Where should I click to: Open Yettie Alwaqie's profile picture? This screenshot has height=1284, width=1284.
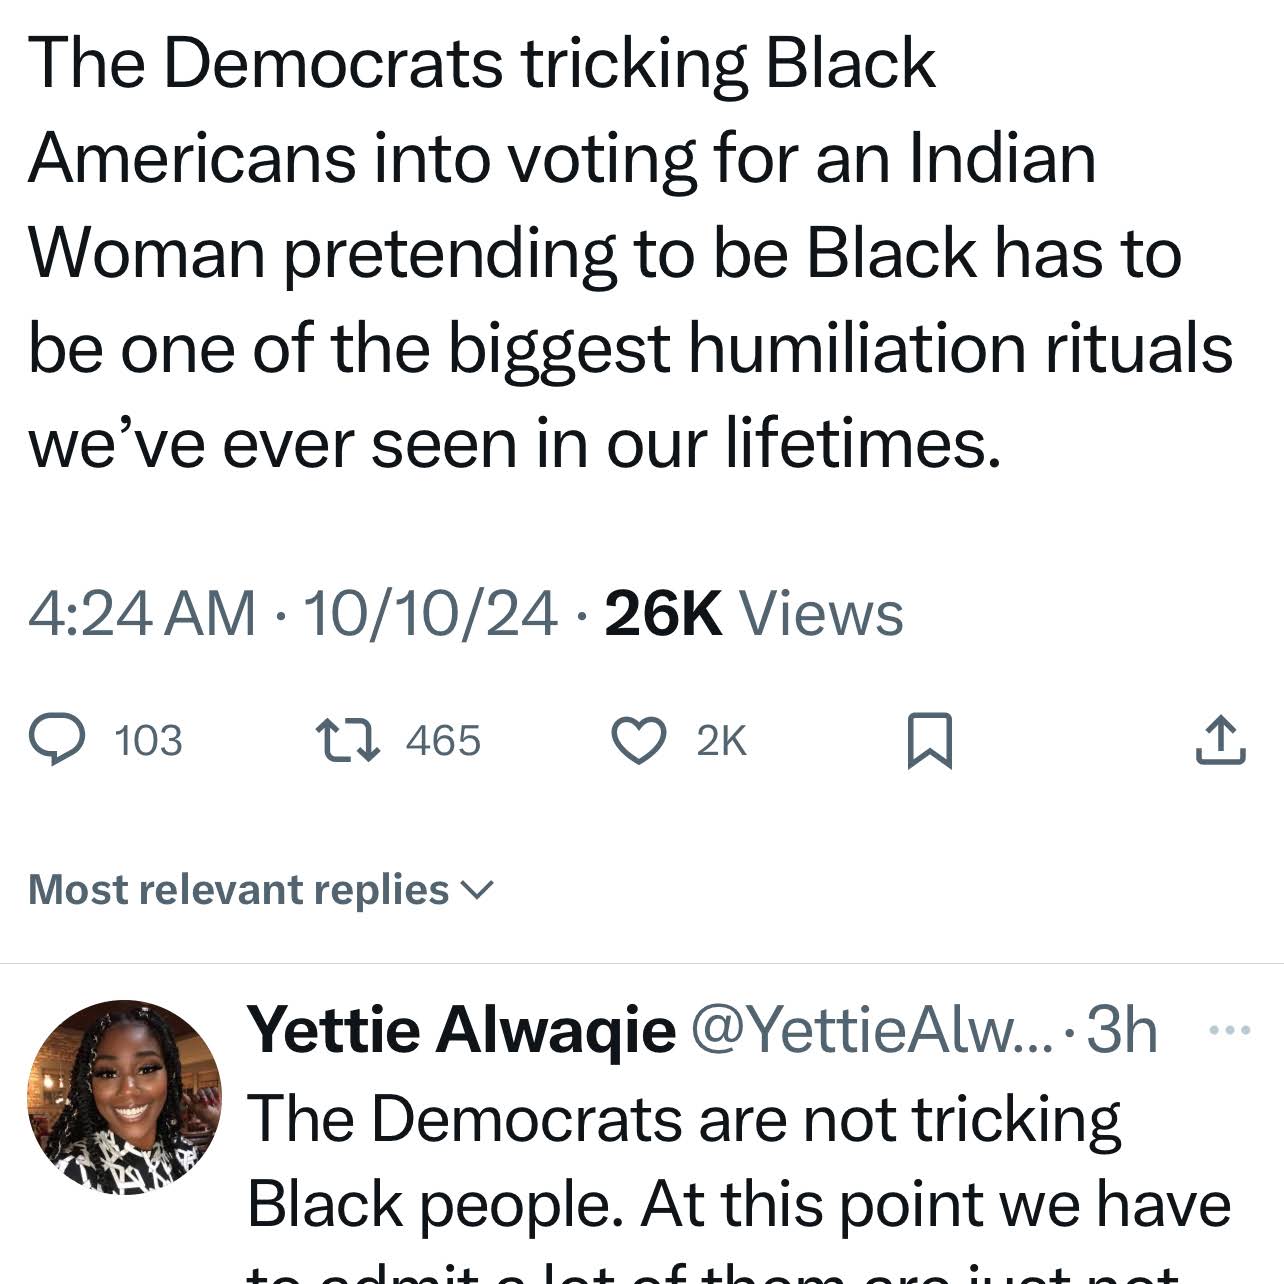[x=124, y=1097]
